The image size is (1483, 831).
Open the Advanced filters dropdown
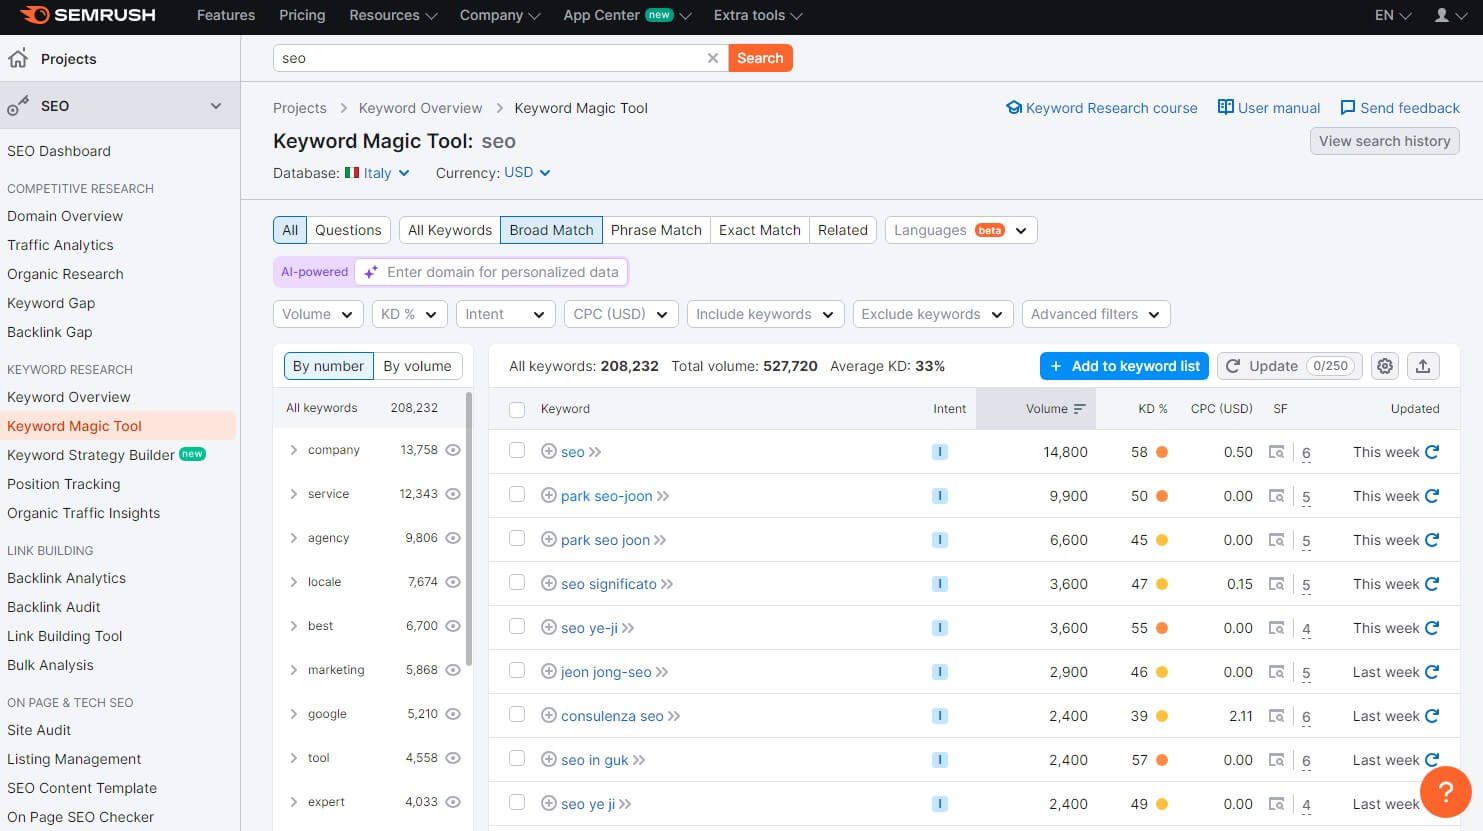point(1095,314)
